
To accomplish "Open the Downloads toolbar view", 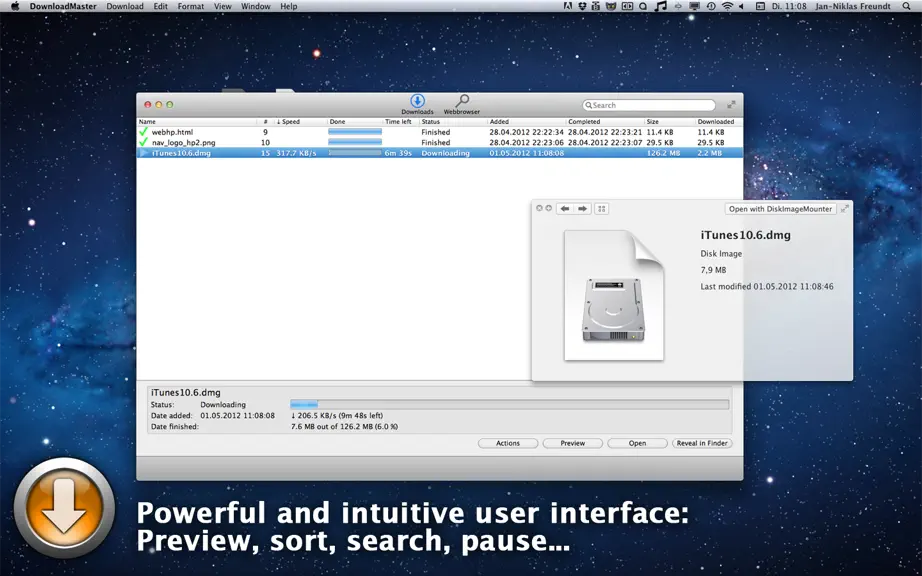I will click(417, 105).
